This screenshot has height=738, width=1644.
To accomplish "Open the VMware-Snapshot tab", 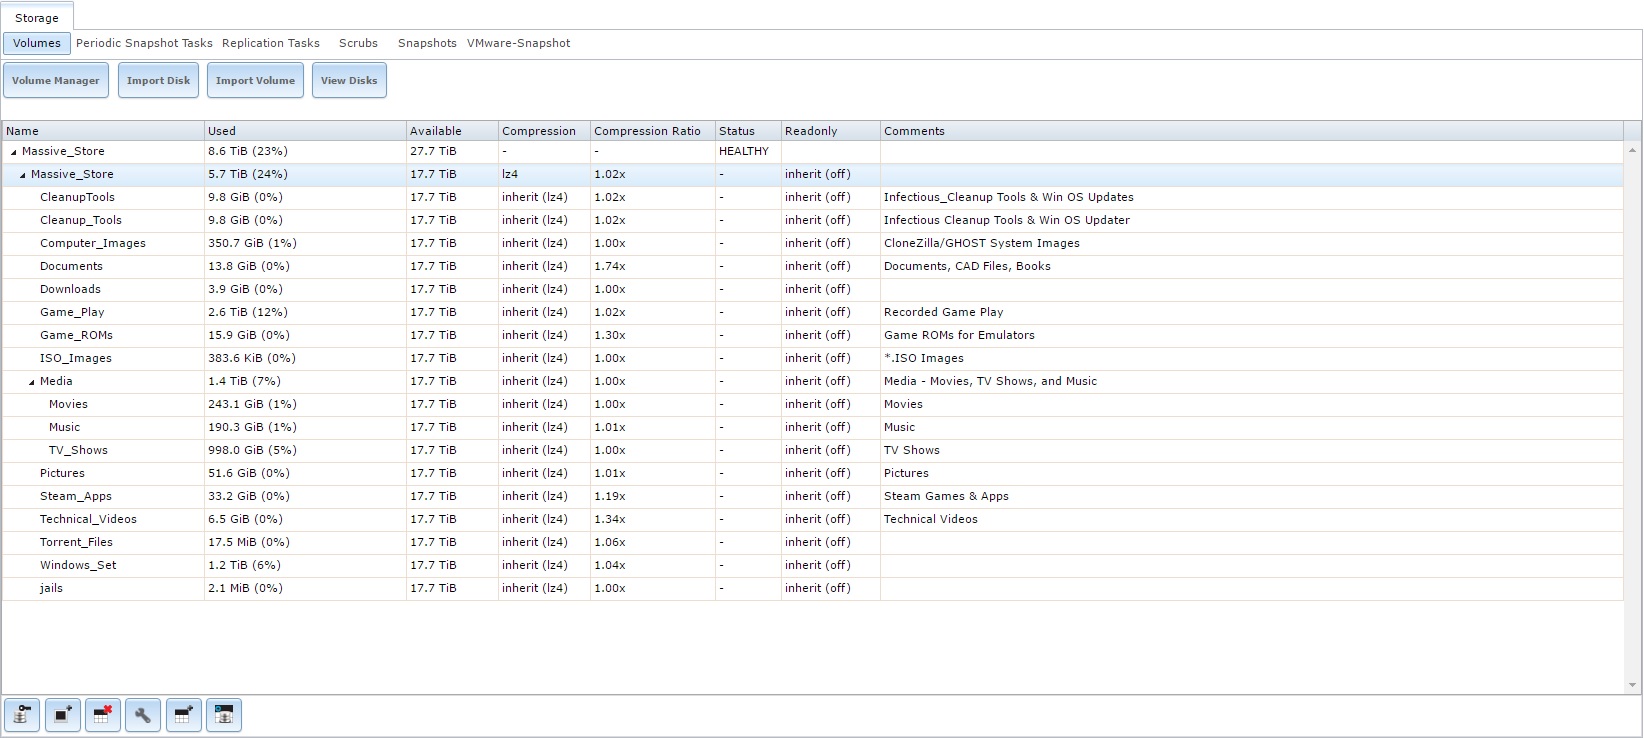I will [519, 43].
